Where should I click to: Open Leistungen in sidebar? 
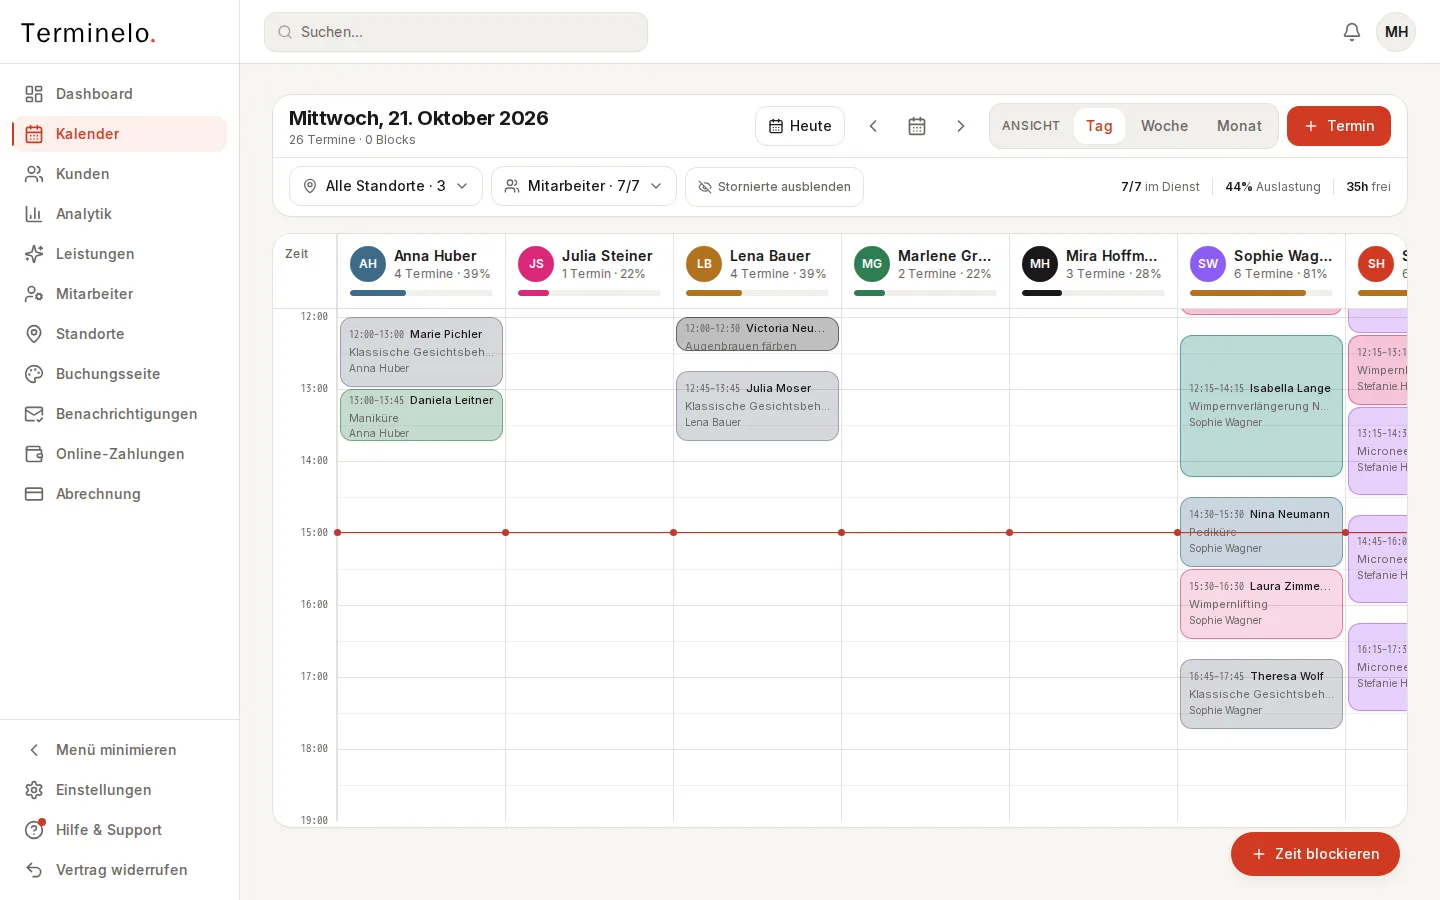pyautogui.click(x=120, y=254)
